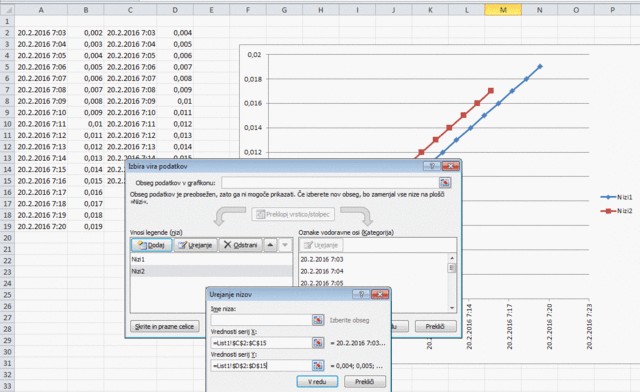Open help in Izbira vira podatkov dialog

[432, 166]
